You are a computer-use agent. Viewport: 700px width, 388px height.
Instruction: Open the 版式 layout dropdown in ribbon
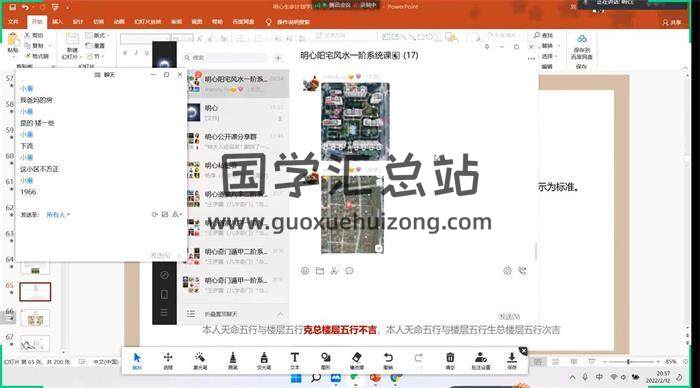point(97,35)
